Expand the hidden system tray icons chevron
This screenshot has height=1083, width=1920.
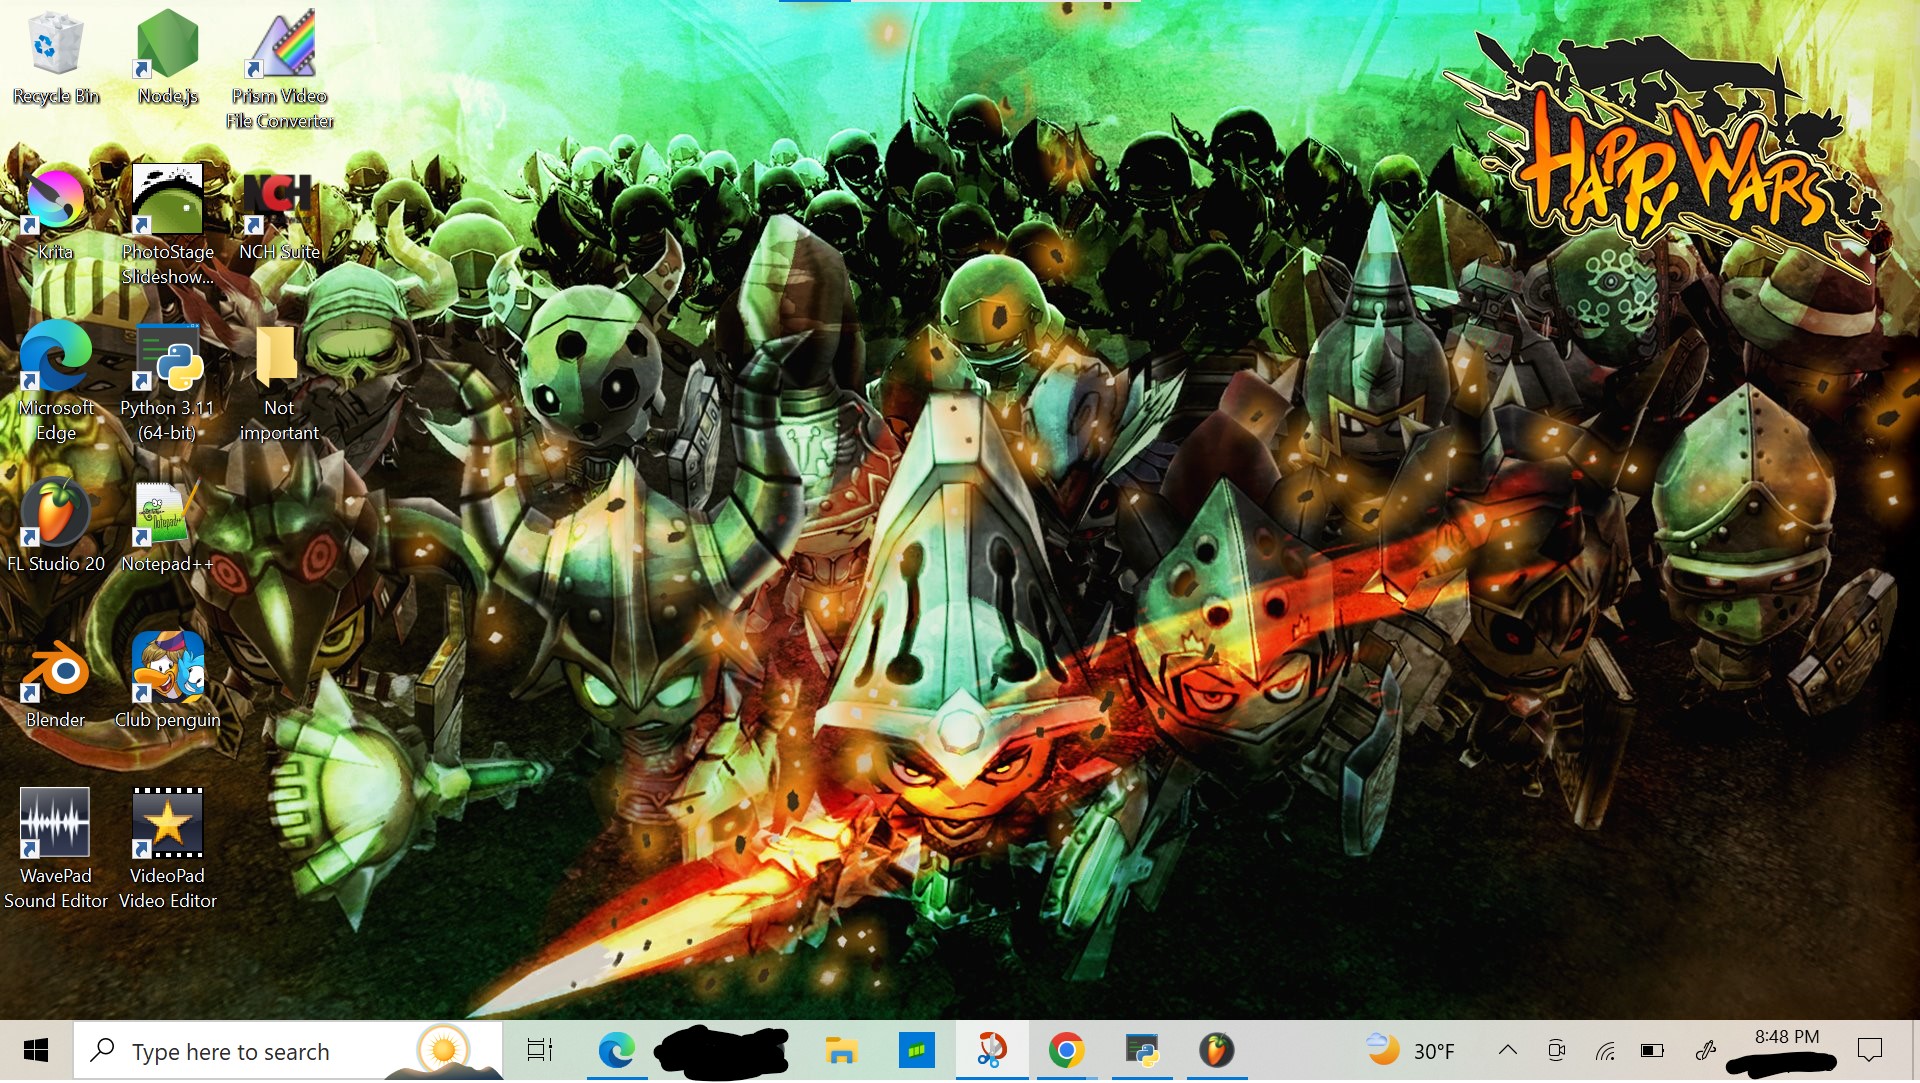pyautogui.click(x=1507, y=1051)
